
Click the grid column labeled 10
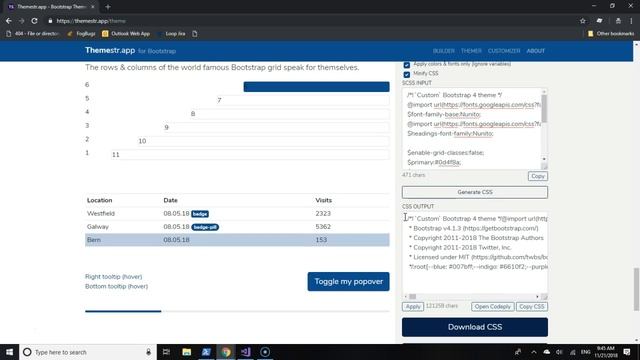point(263,141)
